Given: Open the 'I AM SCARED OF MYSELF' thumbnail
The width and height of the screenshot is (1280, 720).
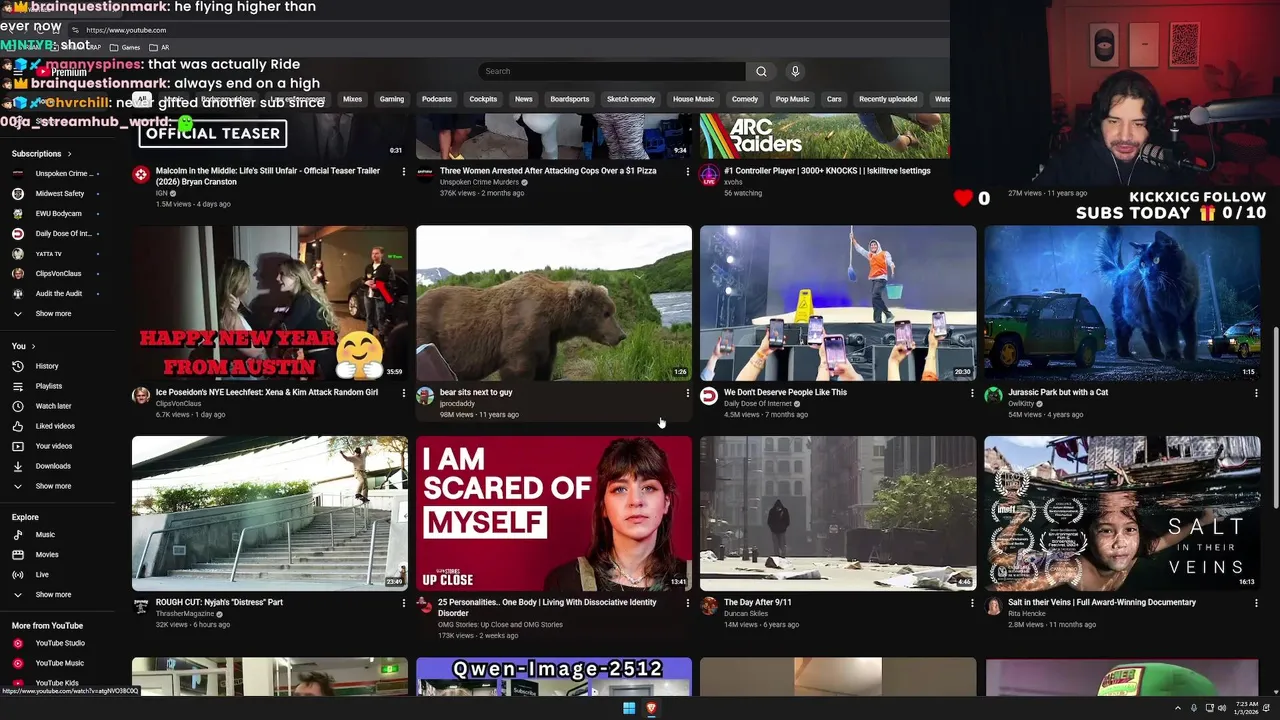Looking at the screenshot, I should tap(554, 513).
